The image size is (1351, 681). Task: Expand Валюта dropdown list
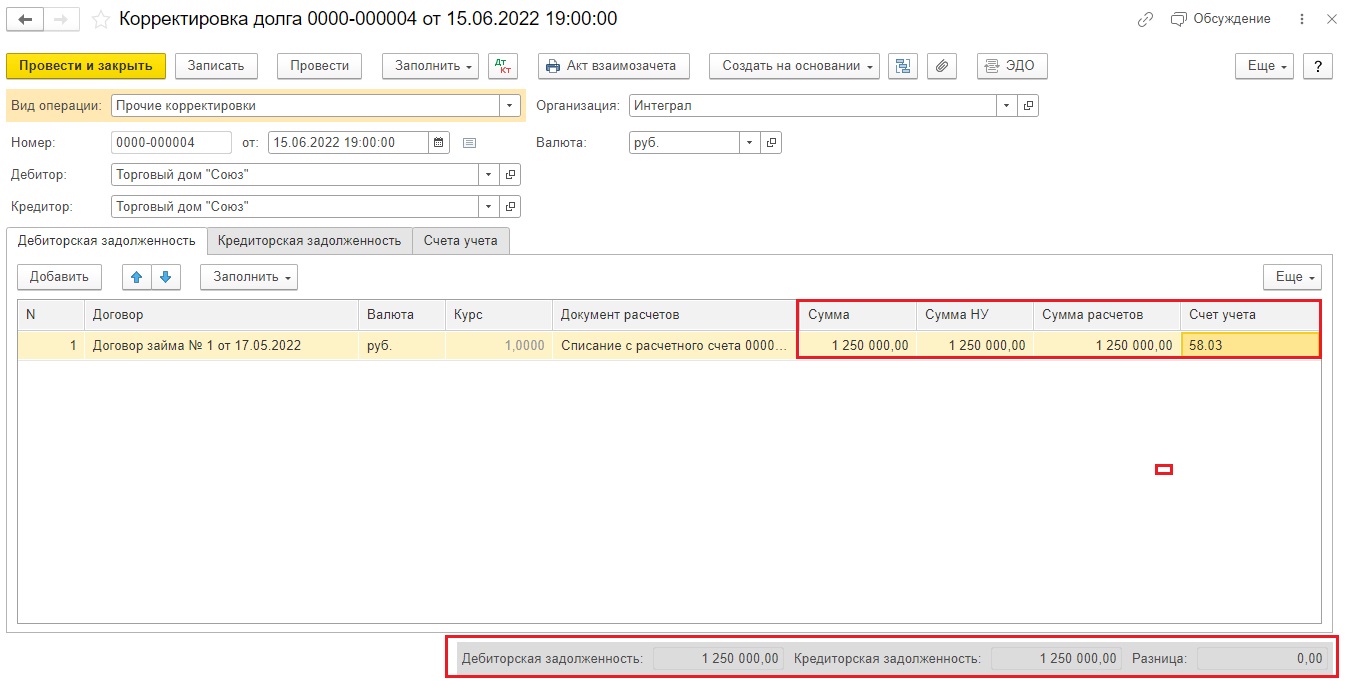pyautogui.click(x=749, y=142)
